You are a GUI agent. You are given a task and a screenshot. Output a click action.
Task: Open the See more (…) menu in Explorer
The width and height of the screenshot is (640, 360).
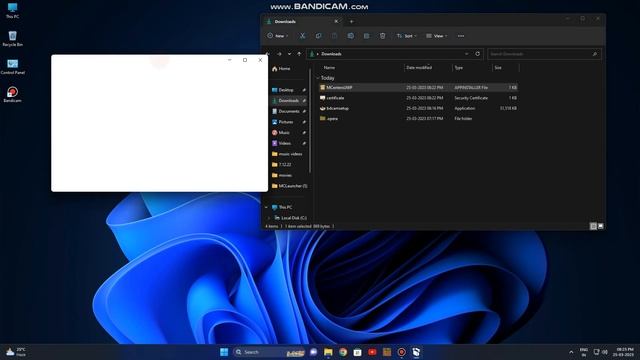point(461,36)
